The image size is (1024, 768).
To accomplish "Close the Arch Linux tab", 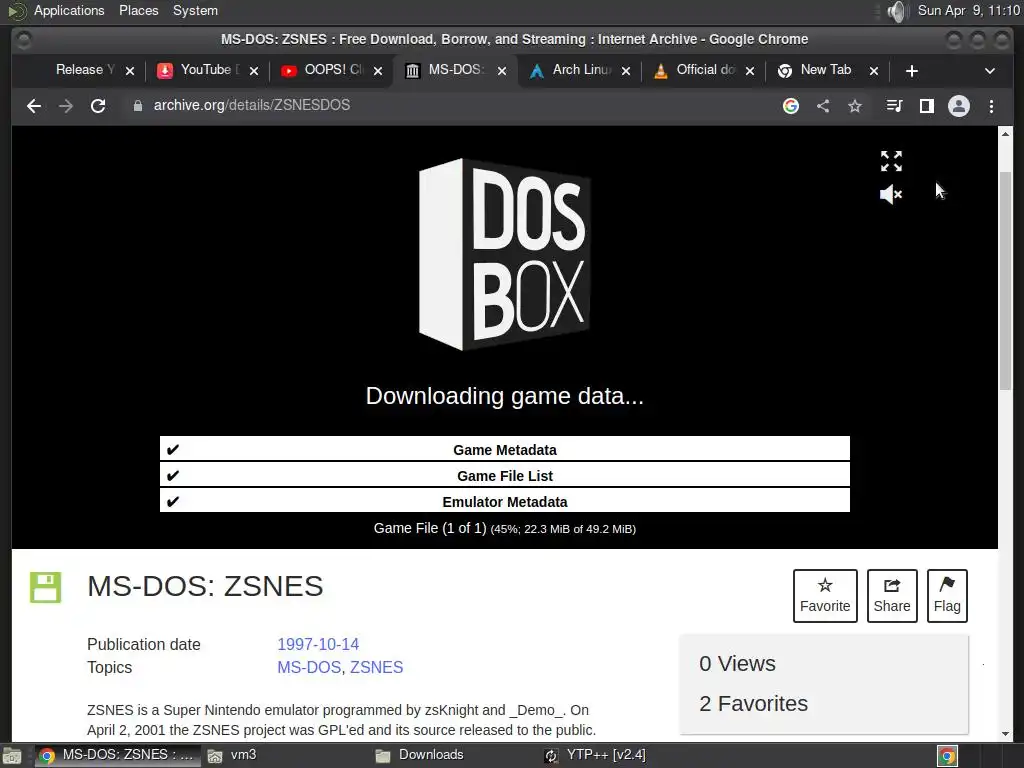I will coord(626,71).
